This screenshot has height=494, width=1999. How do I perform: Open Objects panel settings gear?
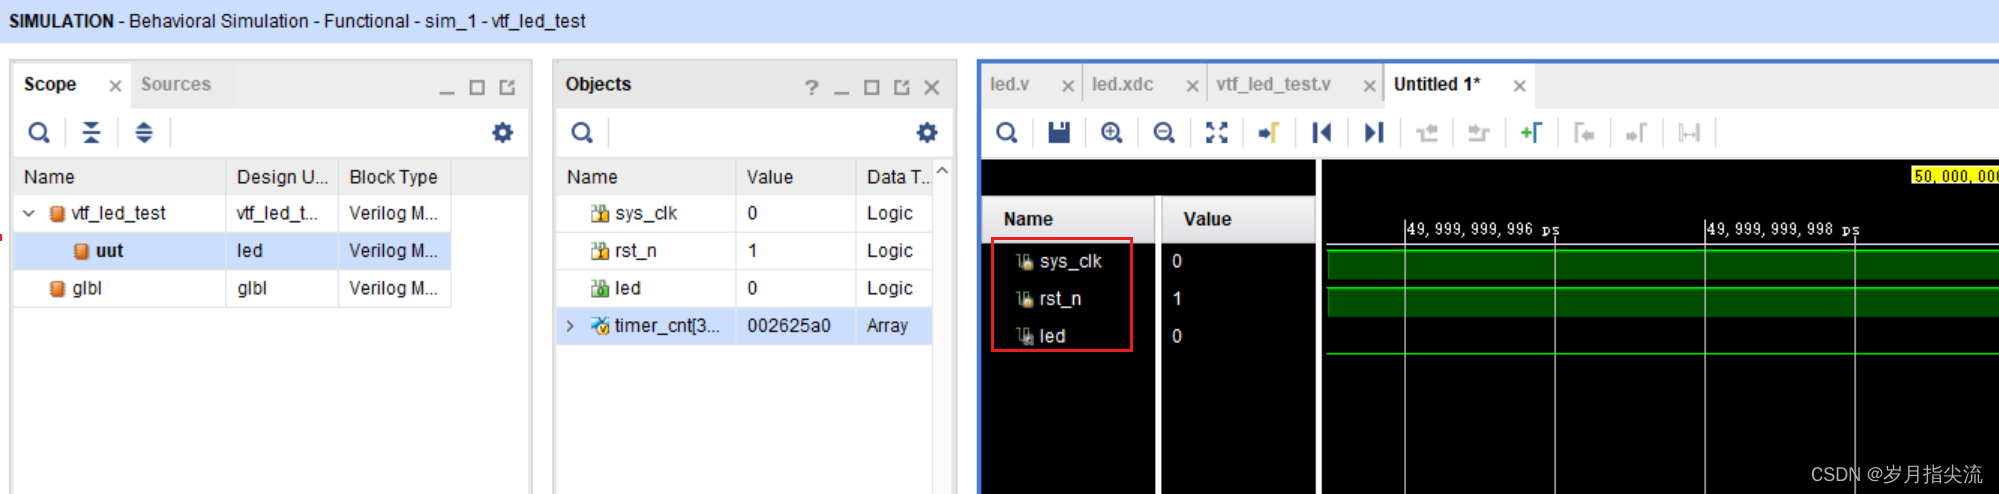[927, 132]
